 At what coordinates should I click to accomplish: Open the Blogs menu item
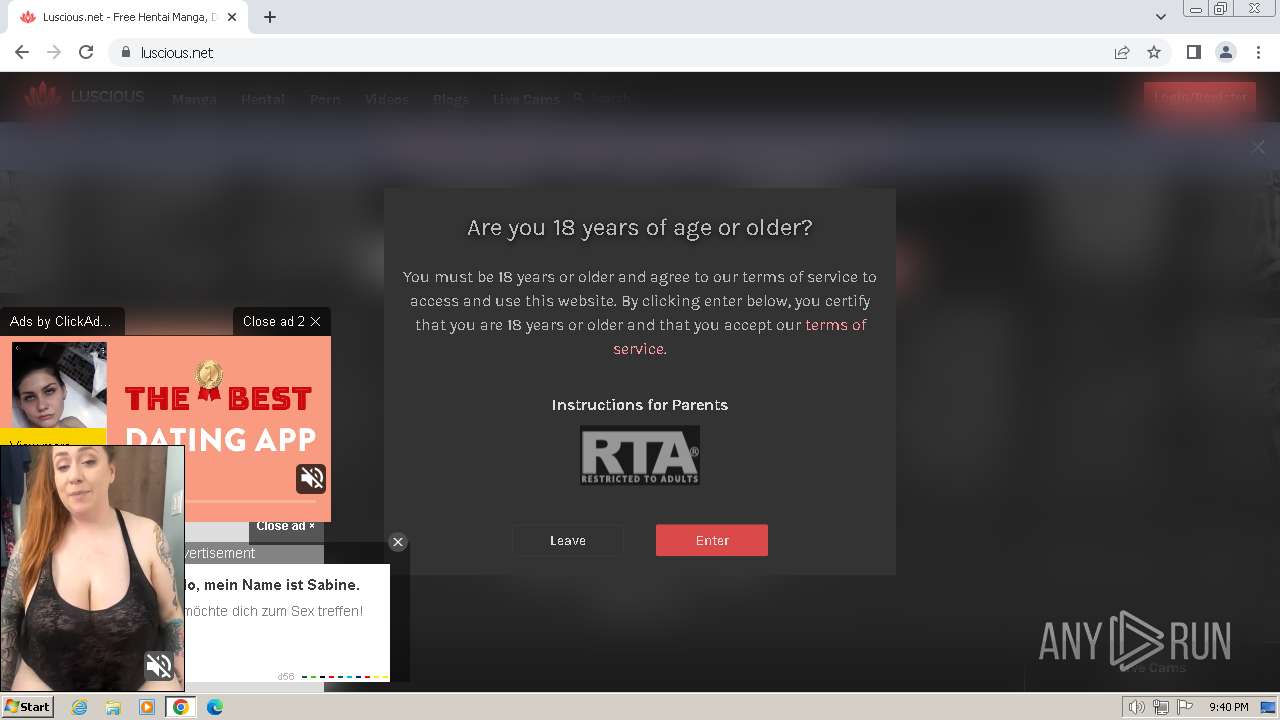point(451,99)
